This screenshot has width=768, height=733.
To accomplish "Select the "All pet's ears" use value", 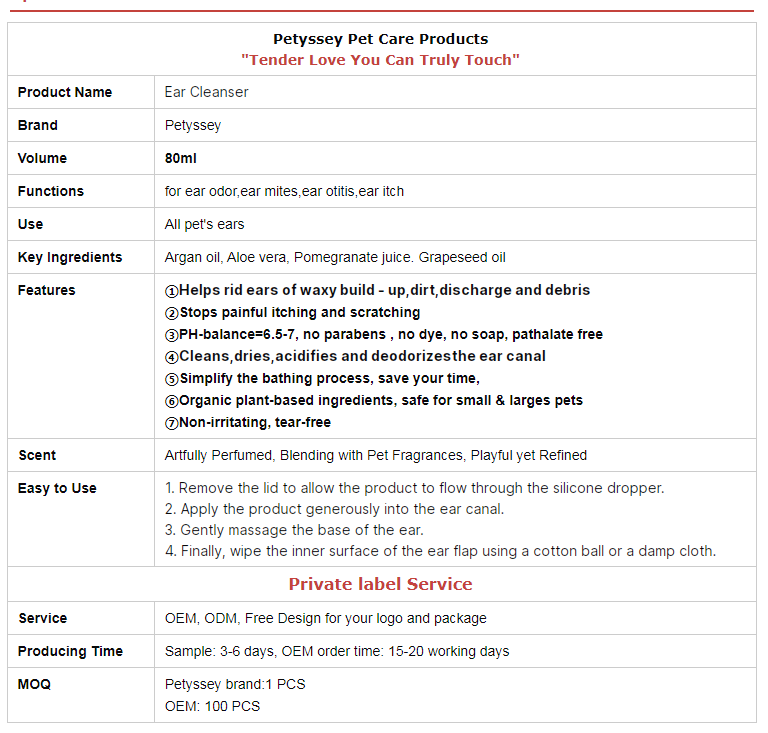I will [x=204, y=224].
